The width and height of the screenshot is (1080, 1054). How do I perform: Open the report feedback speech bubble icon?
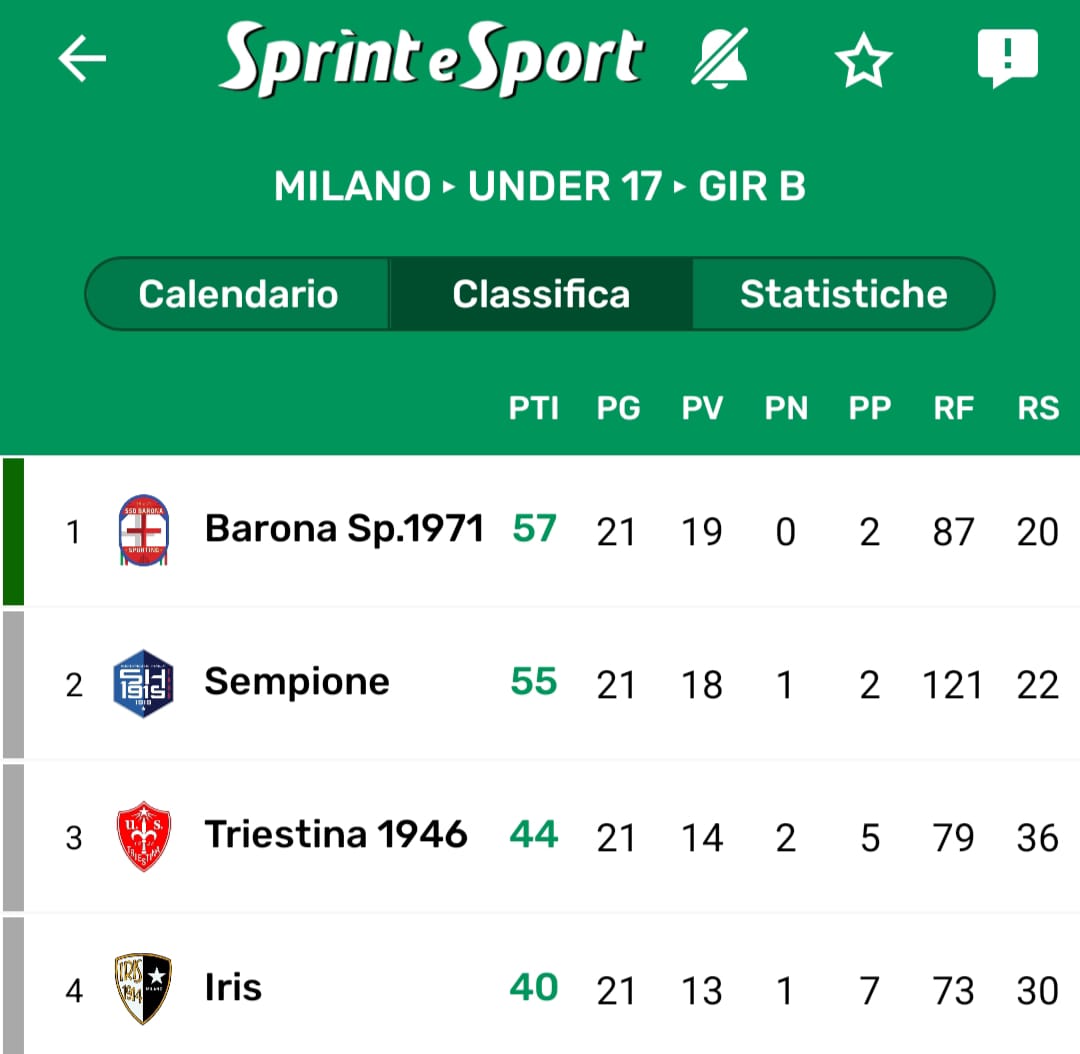point(1007,59)
